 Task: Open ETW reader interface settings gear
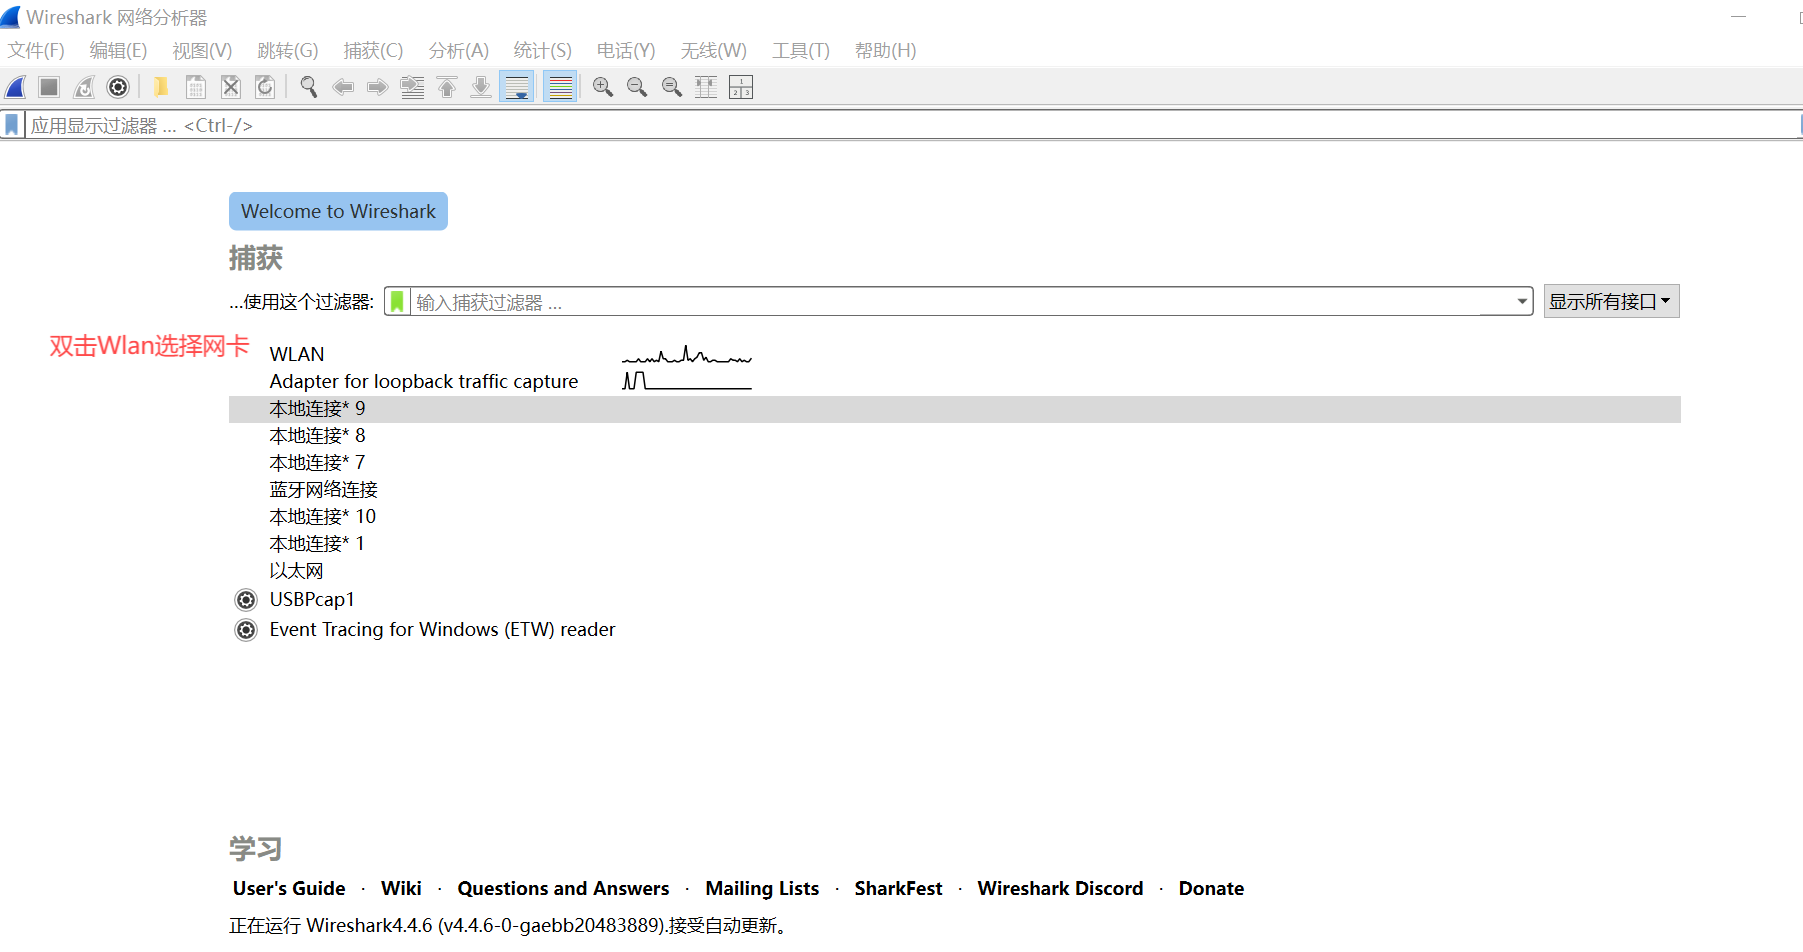[x=246, y=630]
